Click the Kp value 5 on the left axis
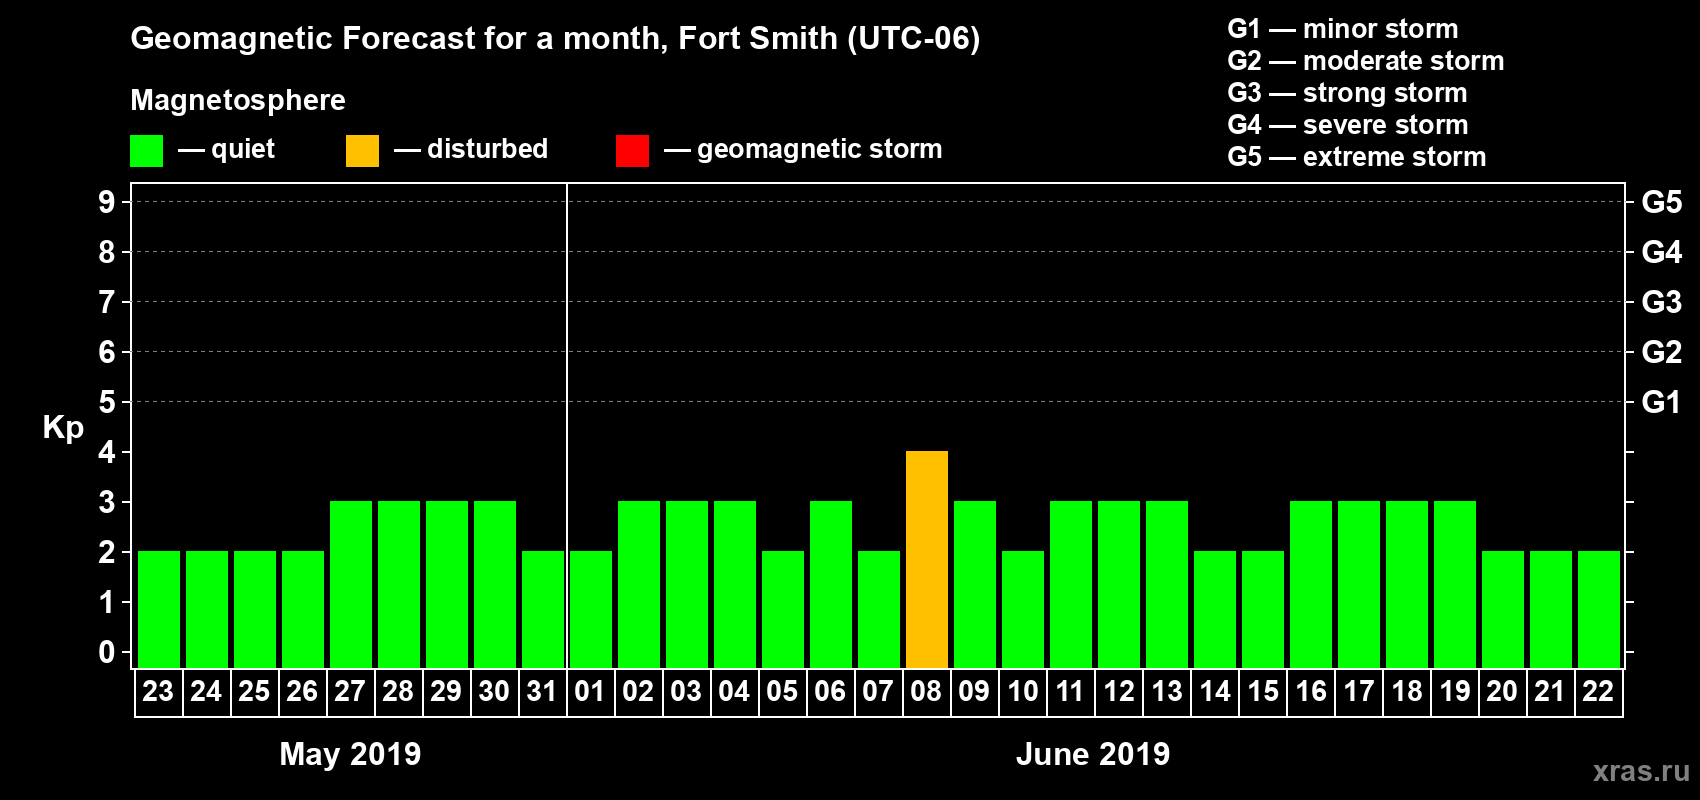The height and width of the screenshot is (800, 1700). (x=107, y=402)
